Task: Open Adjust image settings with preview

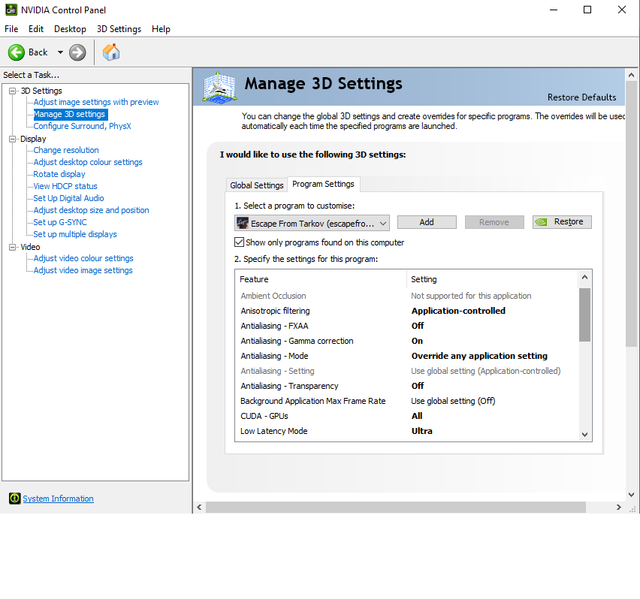Action: (96, 102)
